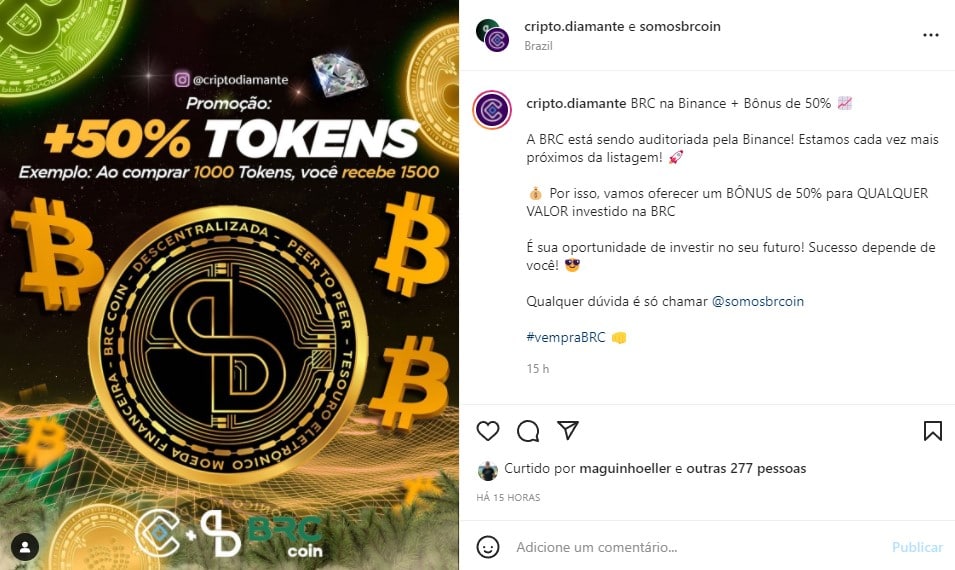Open maguinhoeller's small avatar in likes row
Image resolution: width=955 pixels, height=570 pixels.
488,470
